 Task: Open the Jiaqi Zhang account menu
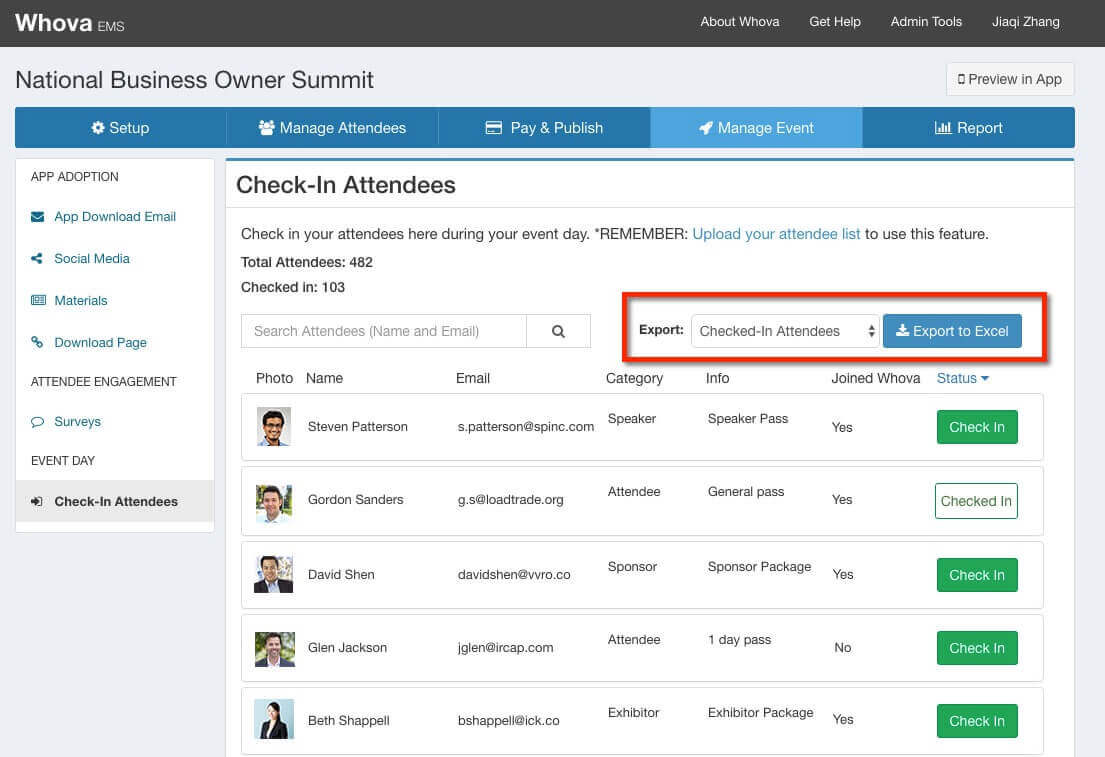click(x=1025, y=21)
